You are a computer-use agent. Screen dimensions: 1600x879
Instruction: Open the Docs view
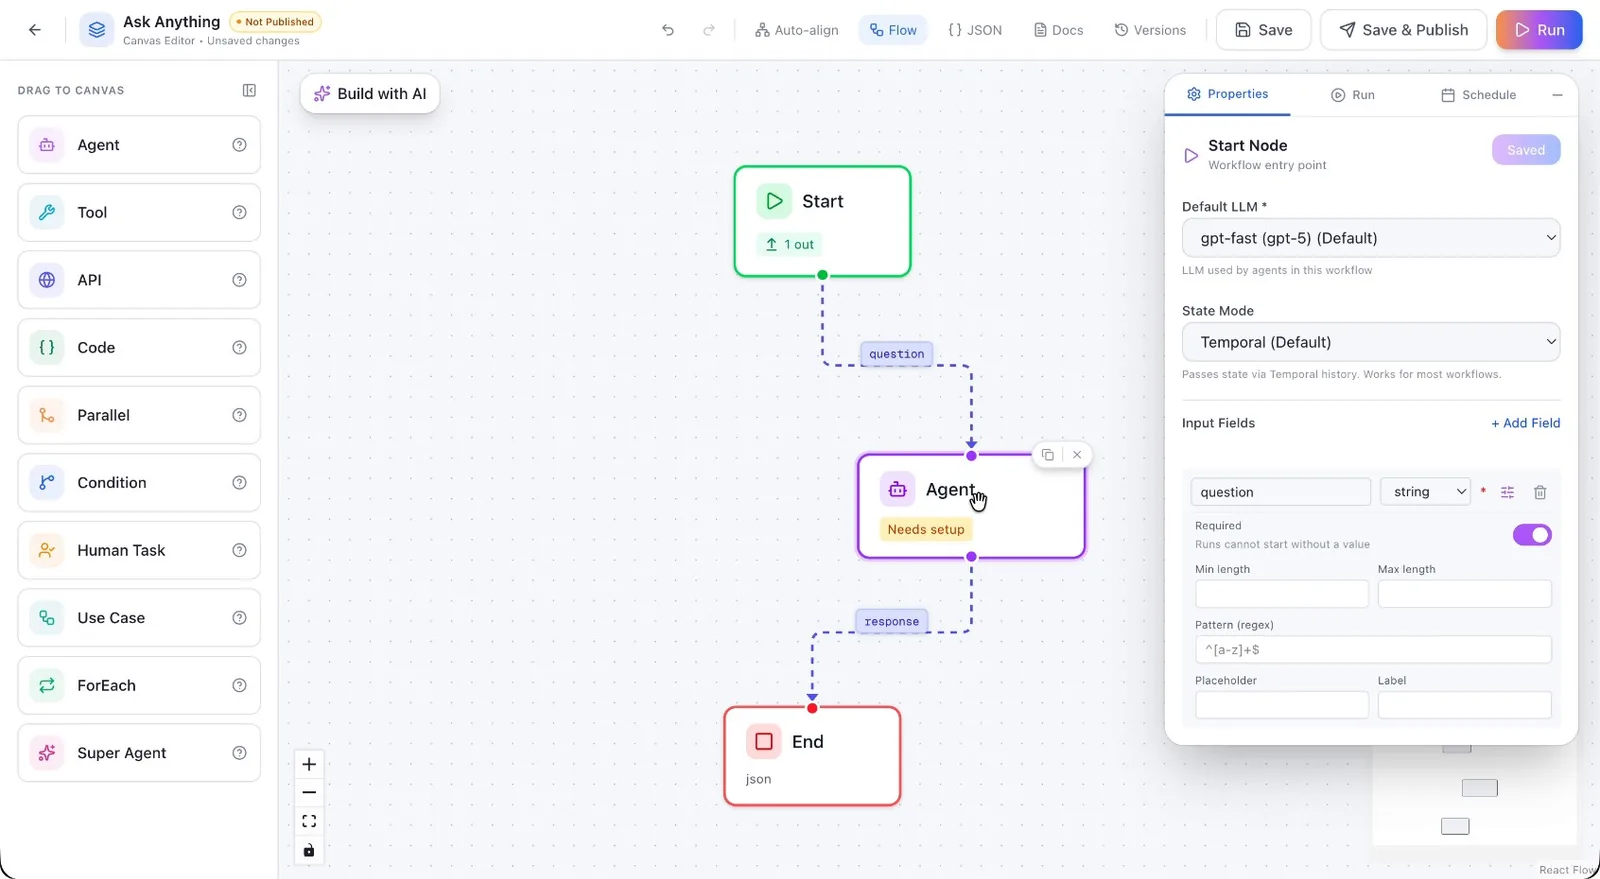tap(1059, 30)
